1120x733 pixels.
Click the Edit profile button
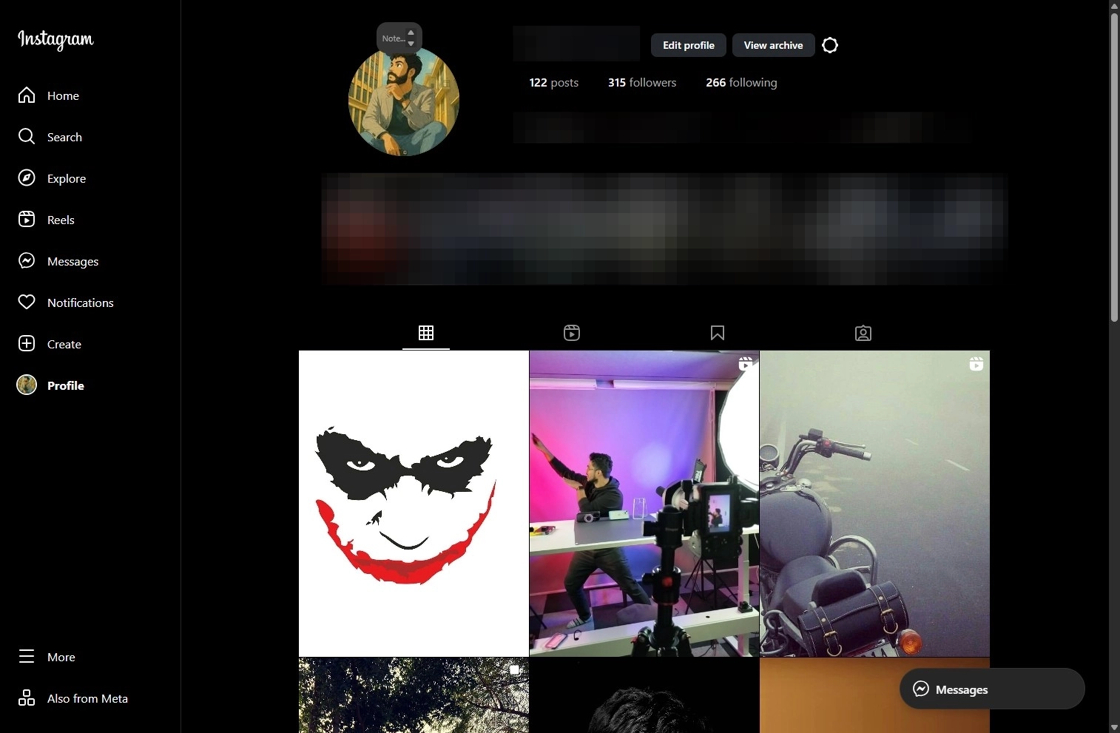pyautogui.click(x=689, y=45)
